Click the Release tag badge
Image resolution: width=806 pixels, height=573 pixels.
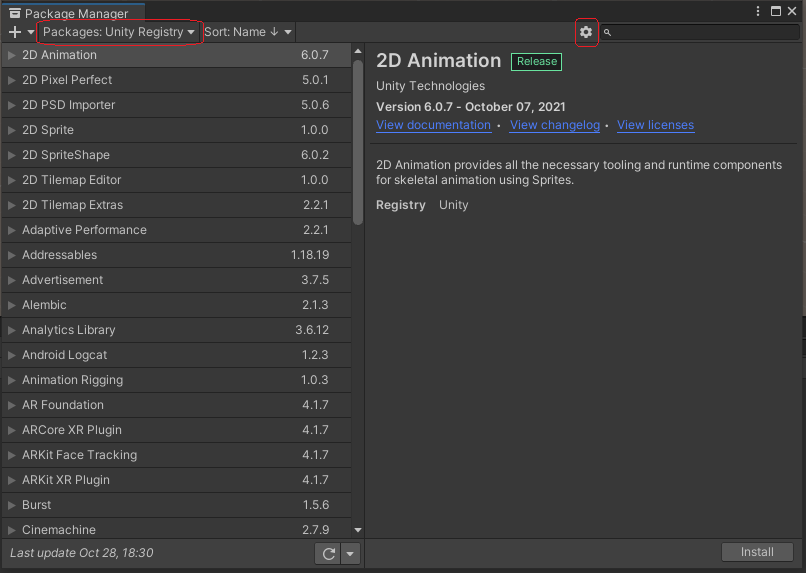click(537, 61)
